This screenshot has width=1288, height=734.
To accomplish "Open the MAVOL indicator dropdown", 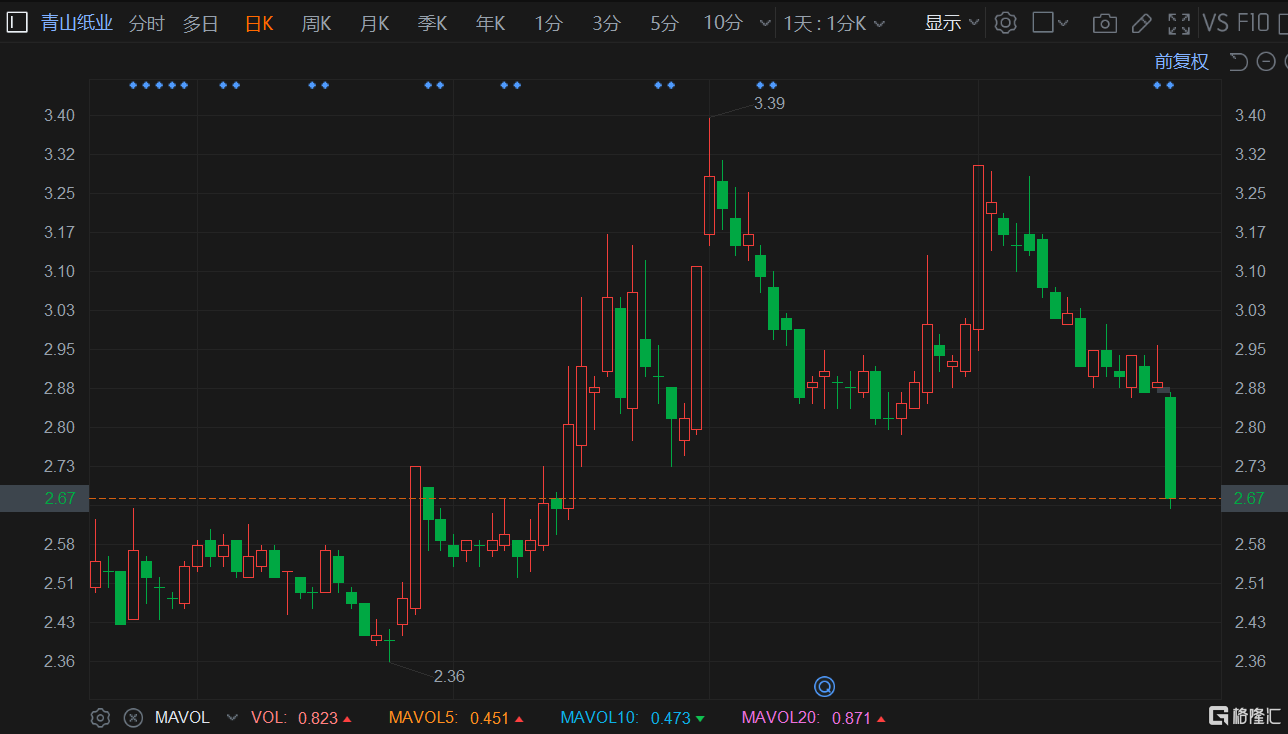I will click(232, 718).
